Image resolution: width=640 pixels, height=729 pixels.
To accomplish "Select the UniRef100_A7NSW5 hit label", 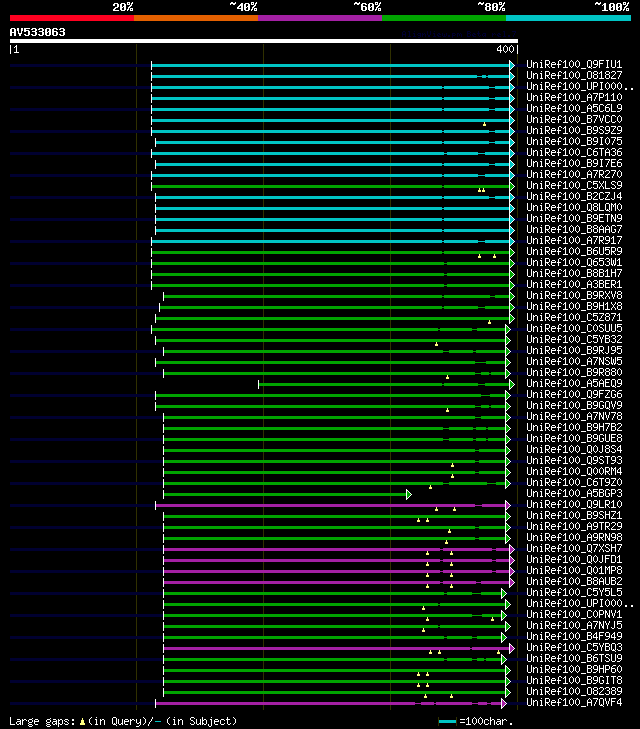I will tap(574, 361).
